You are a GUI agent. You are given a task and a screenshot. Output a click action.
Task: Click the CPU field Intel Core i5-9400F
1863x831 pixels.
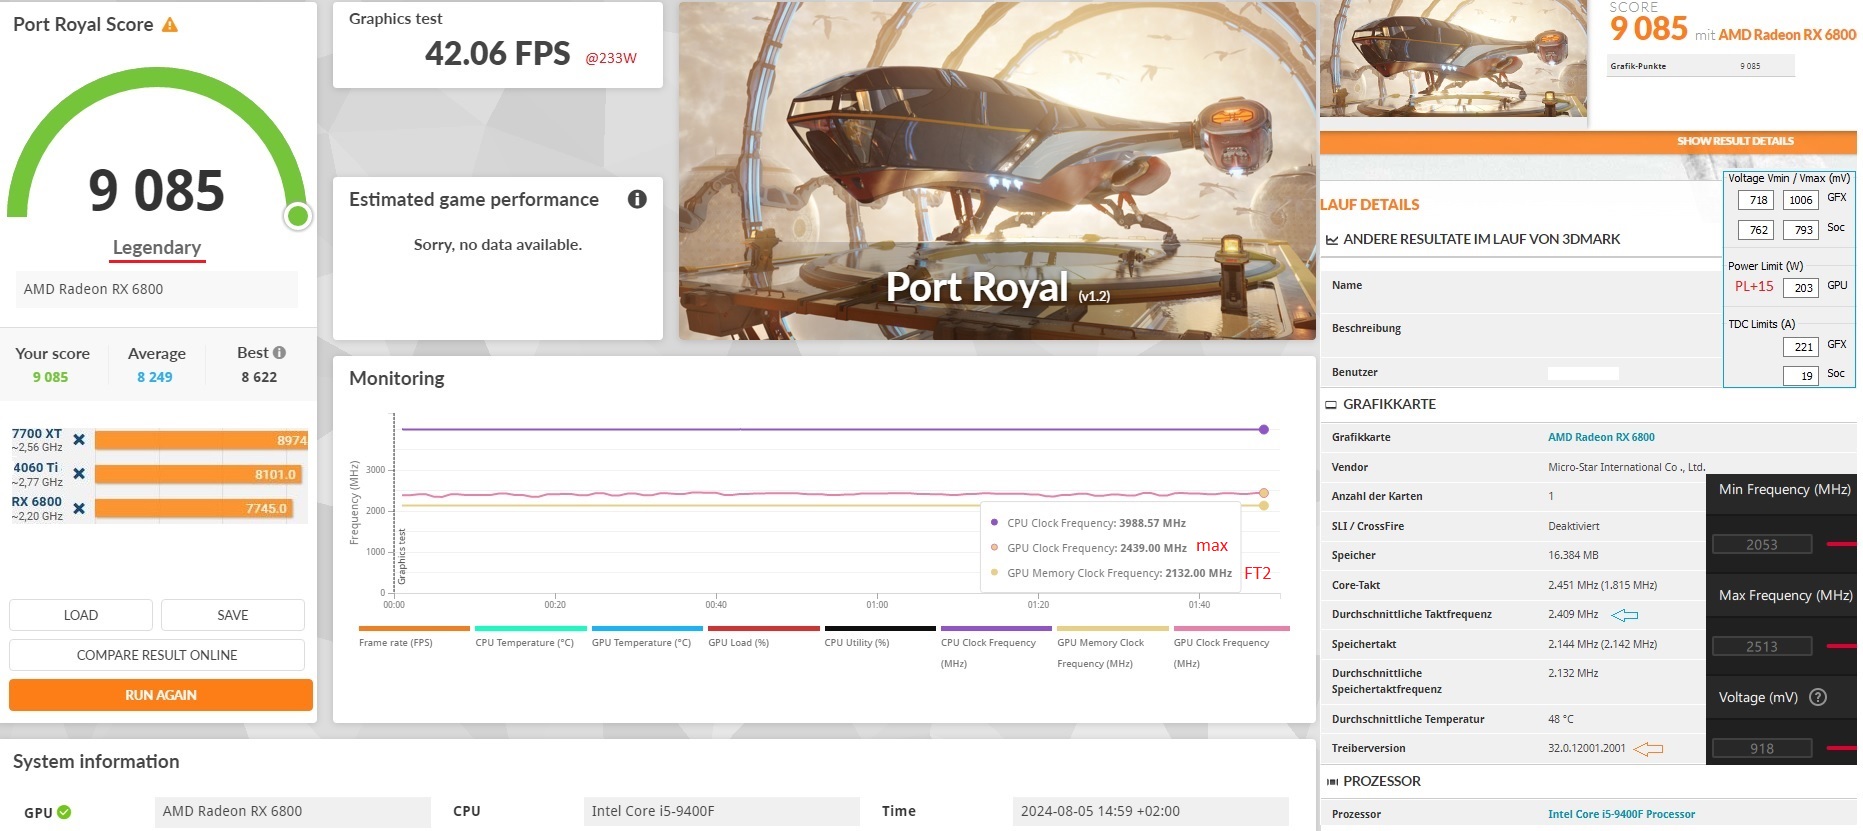click(721, 811)
